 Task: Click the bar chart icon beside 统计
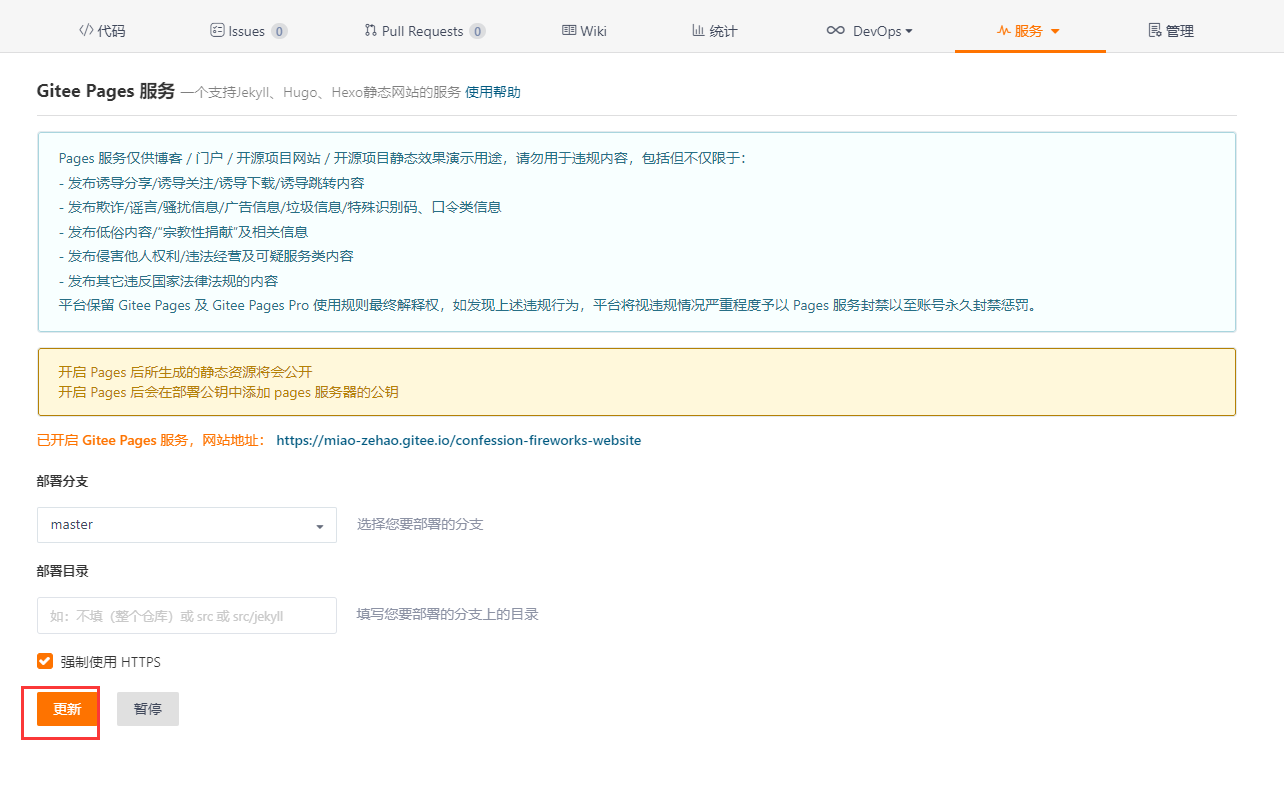pos(698,31)
